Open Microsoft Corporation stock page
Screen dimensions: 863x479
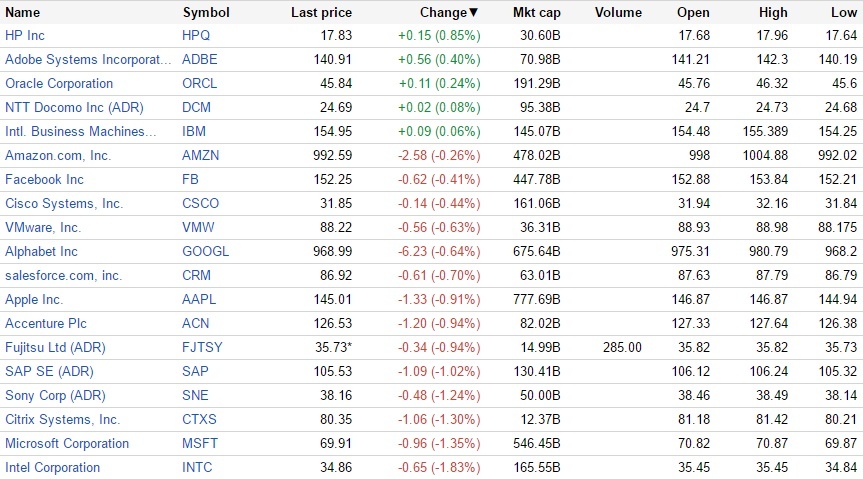tap(67, 443)
